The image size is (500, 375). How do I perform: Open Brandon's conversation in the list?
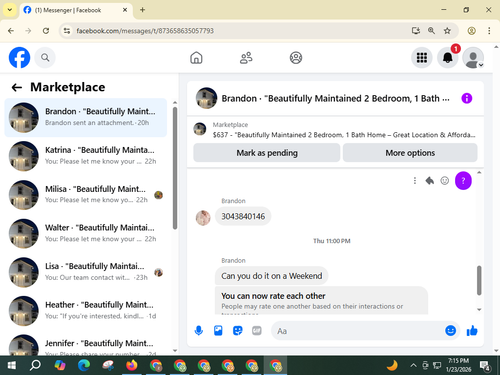(x=86, y=117)
